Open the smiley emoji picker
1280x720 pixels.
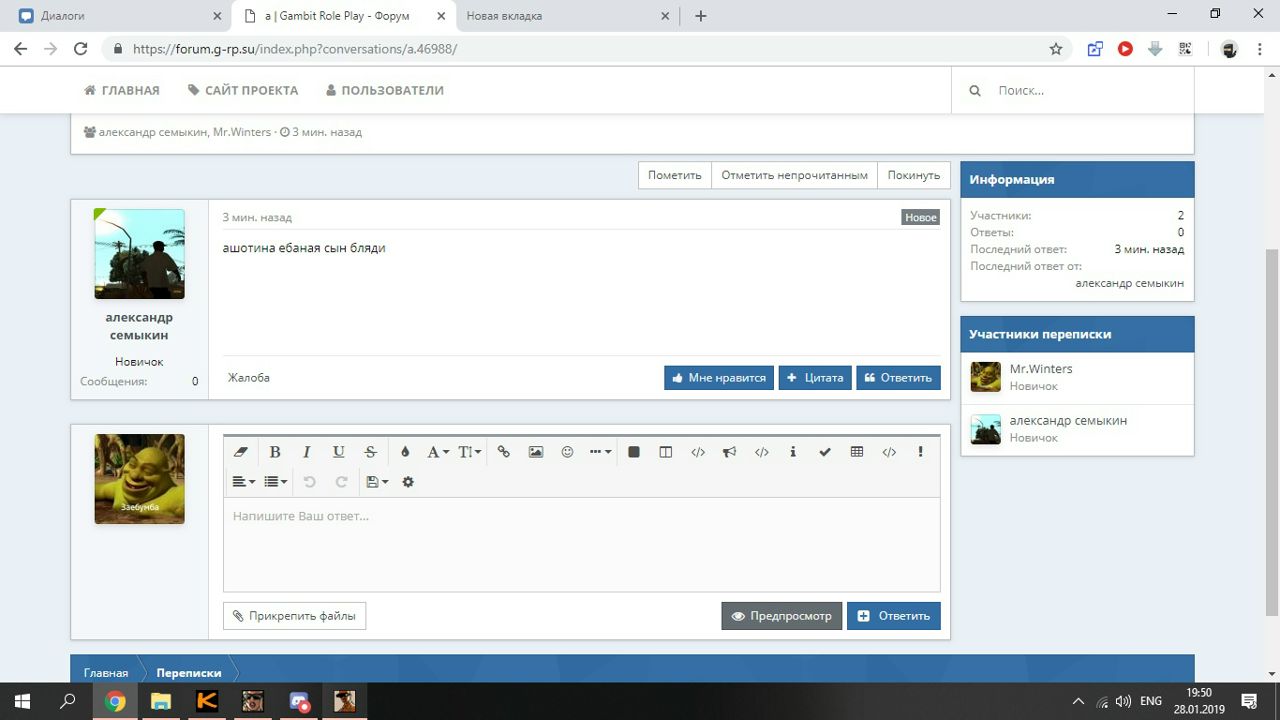(x=567, y=452)
